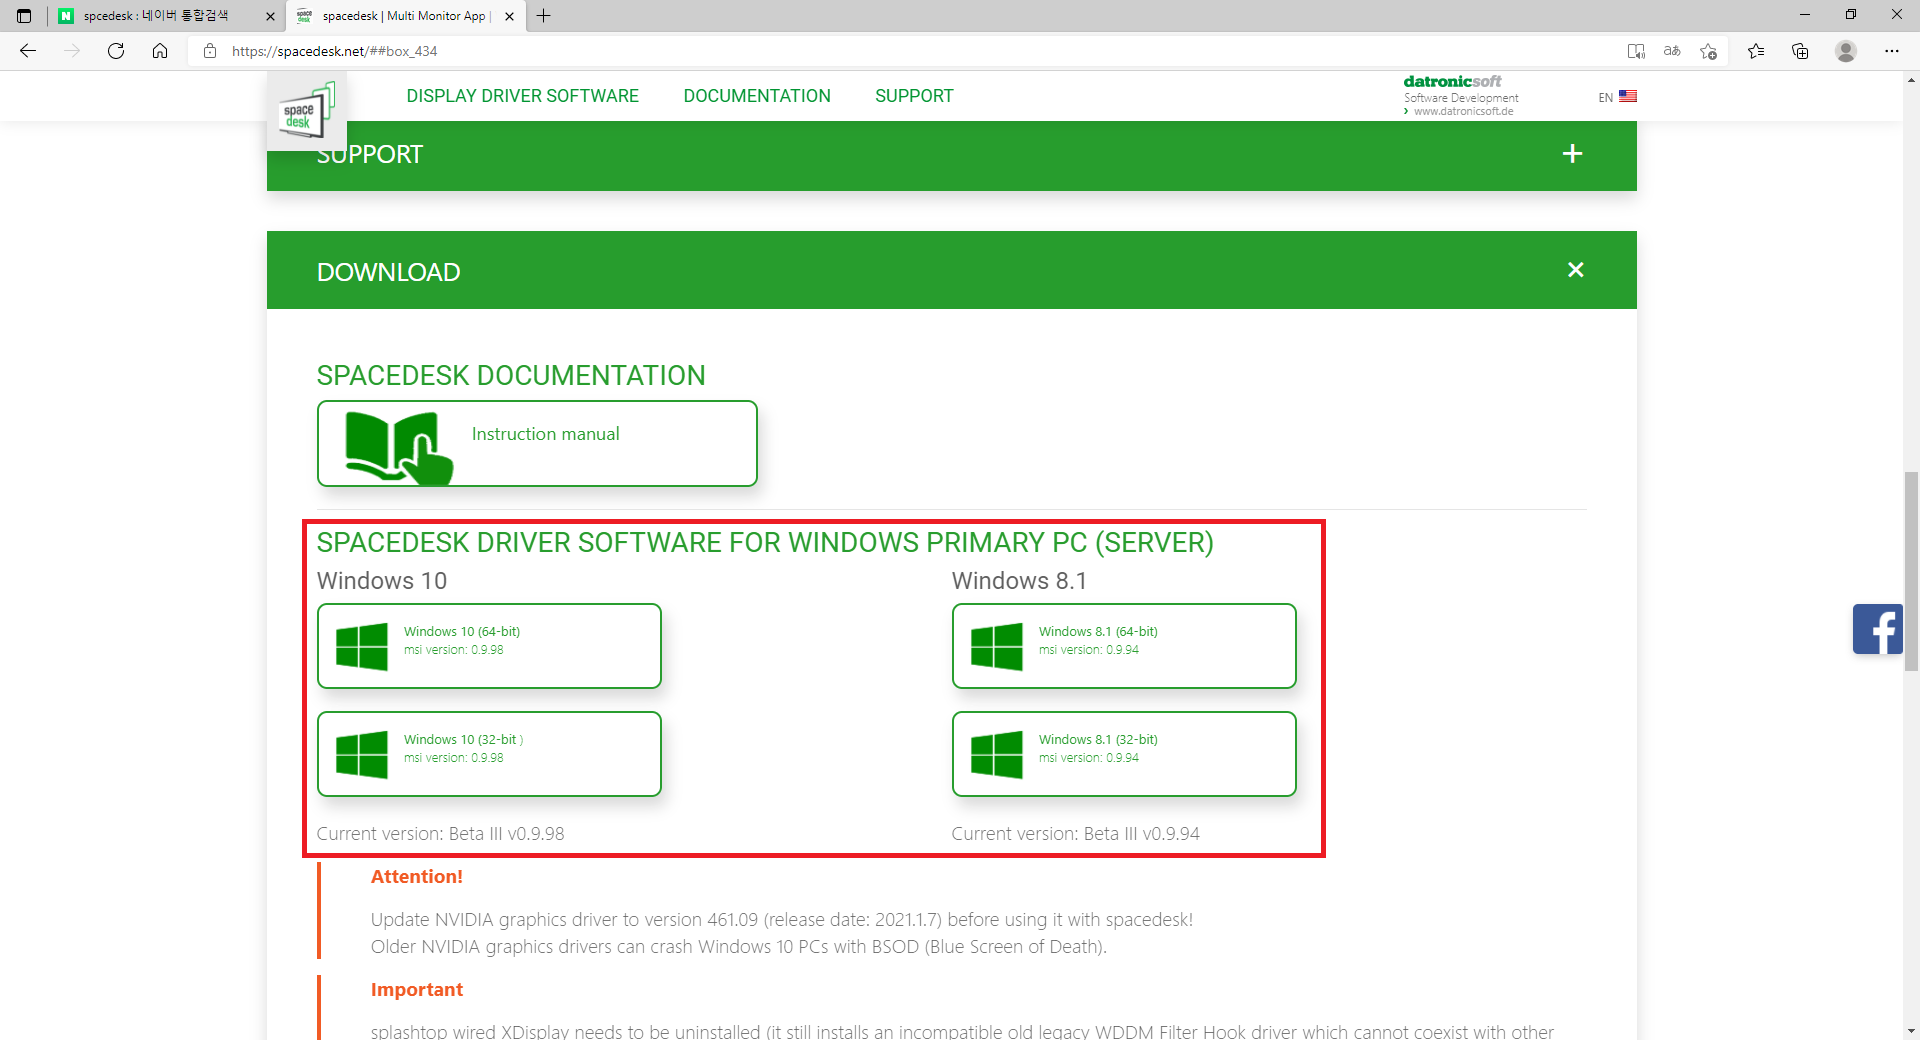Close the spacedesk Multi Monitor App tab
The height and width of the screenshot is (1040, 1920).
coord(509,16)
